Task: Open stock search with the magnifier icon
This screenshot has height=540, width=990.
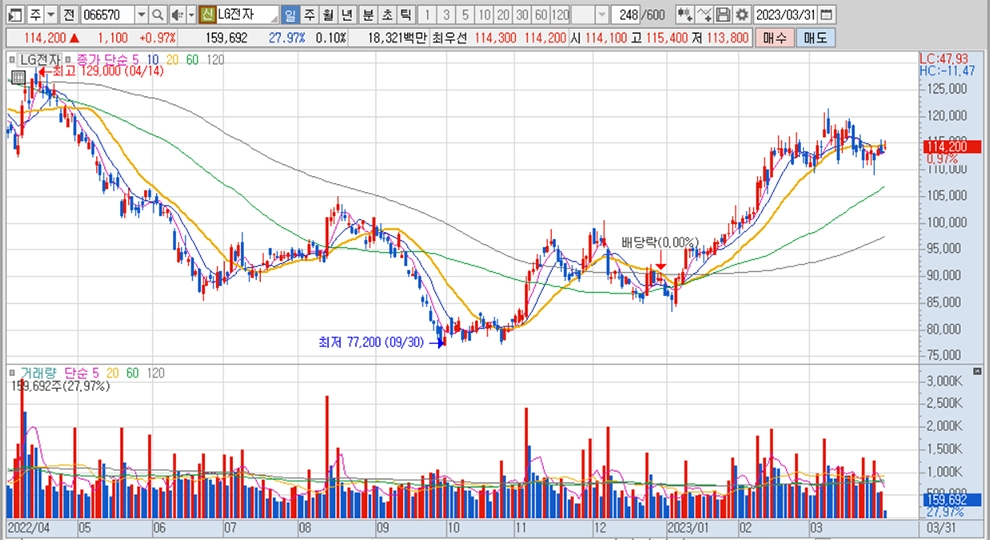Action: (158, 14)
